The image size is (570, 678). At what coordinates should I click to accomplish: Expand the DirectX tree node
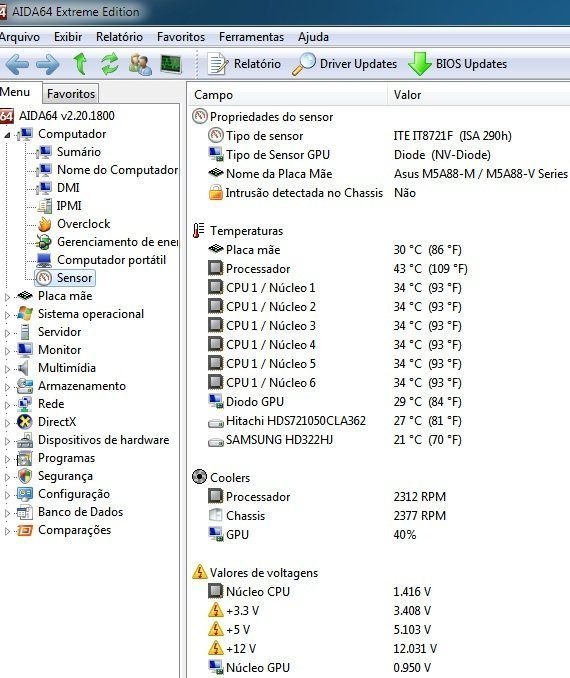[7, 423]
